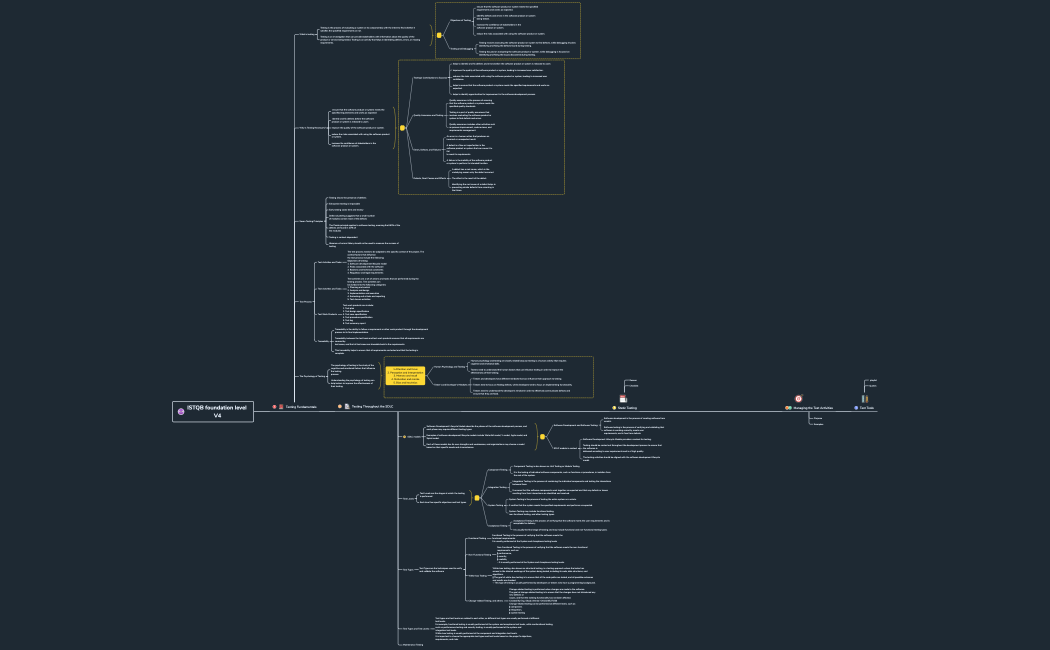
Task: Click the icon beside Testing Throughout the SDLC
Action: click(x=346, y=407)
